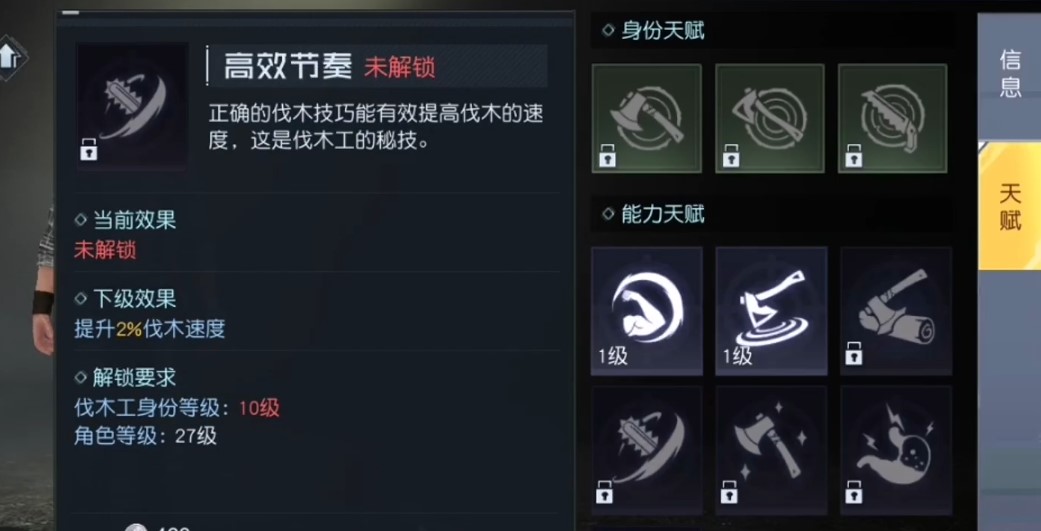
Task: Select the saw identity talent icon
Action: tap(893, 118)
